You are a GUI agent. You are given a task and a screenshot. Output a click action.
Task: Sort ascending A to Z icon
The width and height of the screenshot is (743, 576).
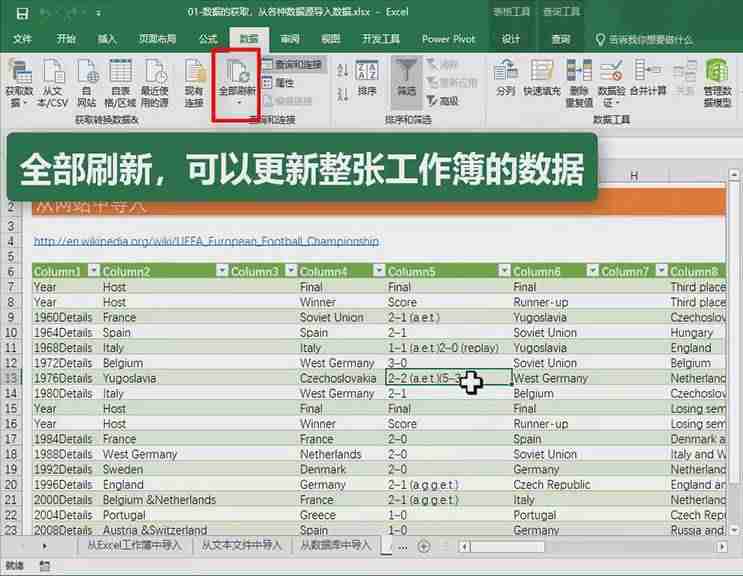tap(342, 71)
